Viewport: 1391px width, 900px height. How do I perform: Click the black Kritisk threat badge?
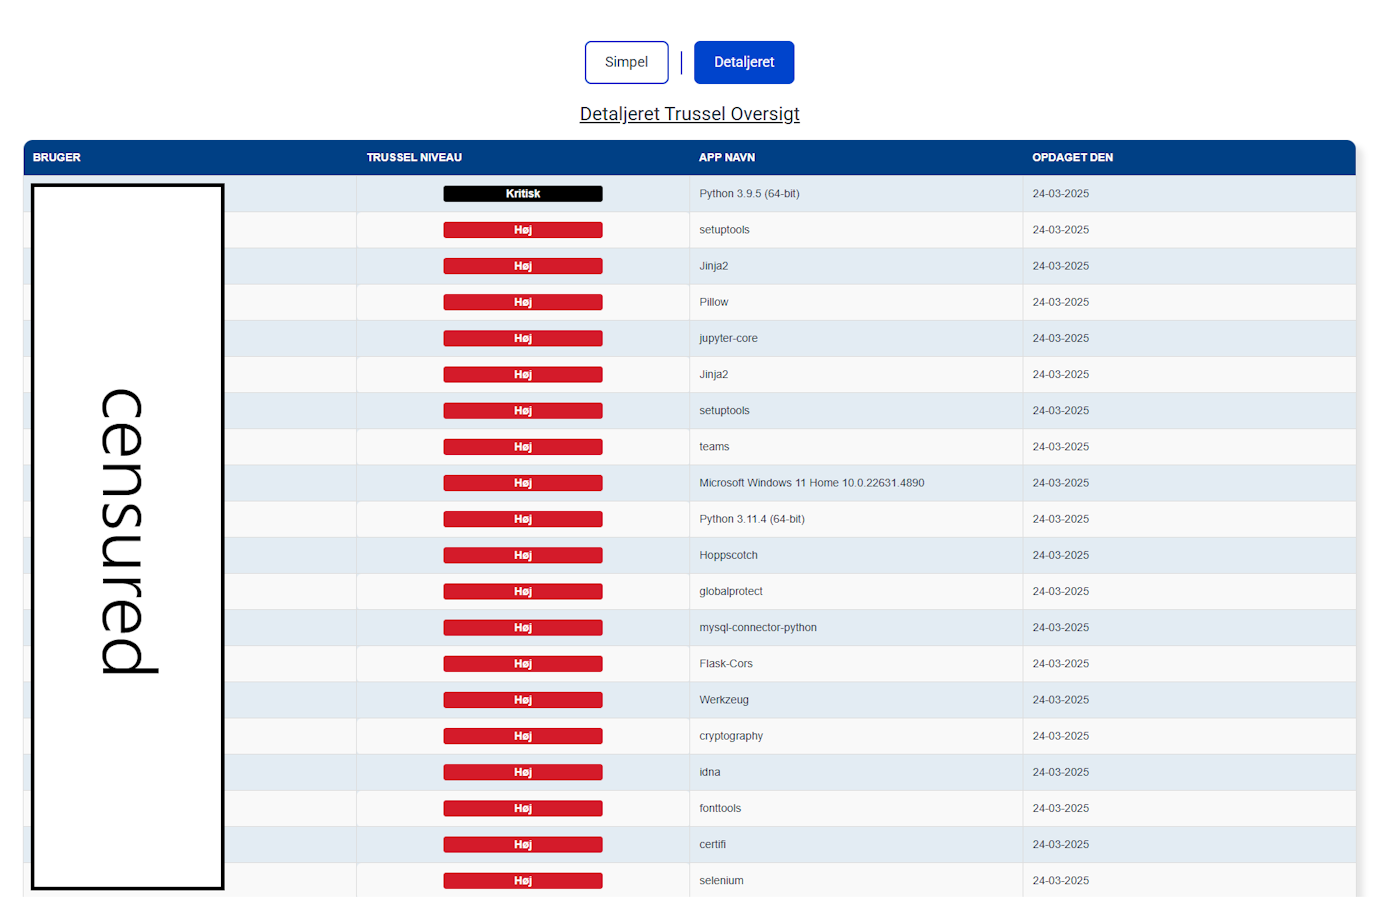click(x=523, y=194)
